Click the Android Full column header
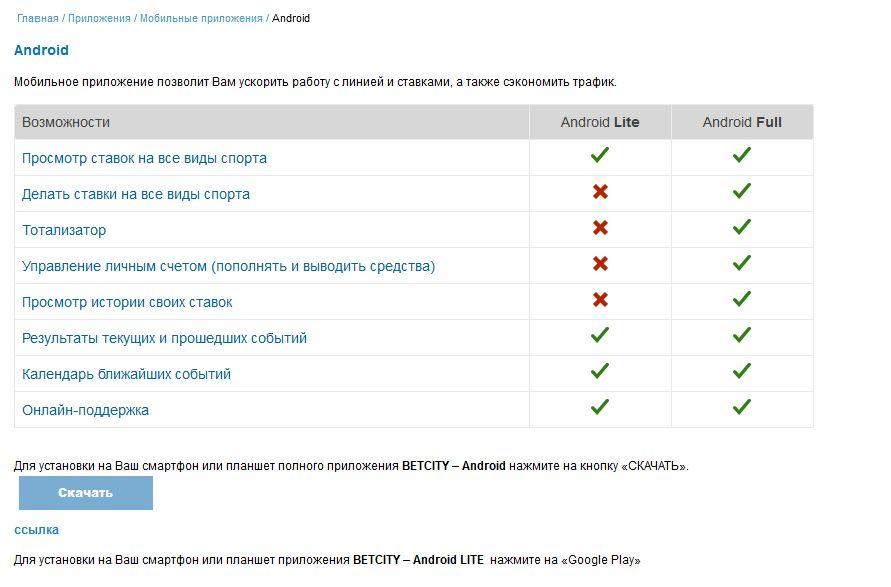 pyautogui.click(x=742, y=122)
